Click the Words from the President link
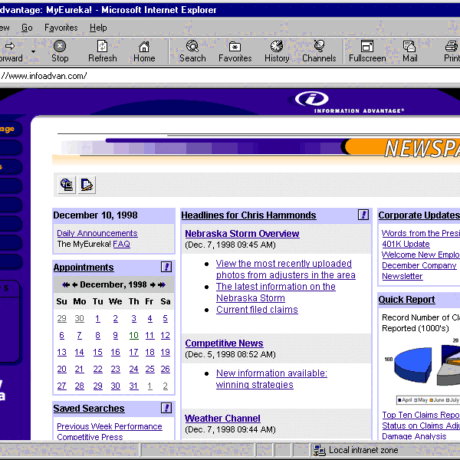The image size is (460, 460). tap(421, 233)
